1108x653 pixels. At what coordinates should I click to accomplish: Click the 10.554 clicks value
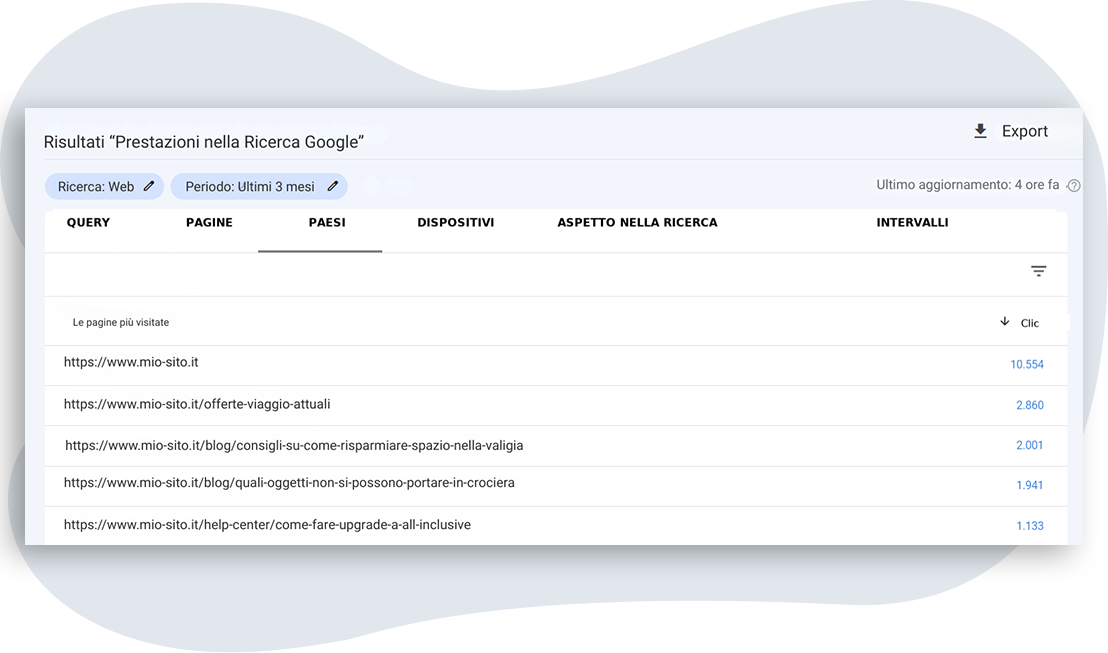pyautogui.click(x=1027, y=365)
